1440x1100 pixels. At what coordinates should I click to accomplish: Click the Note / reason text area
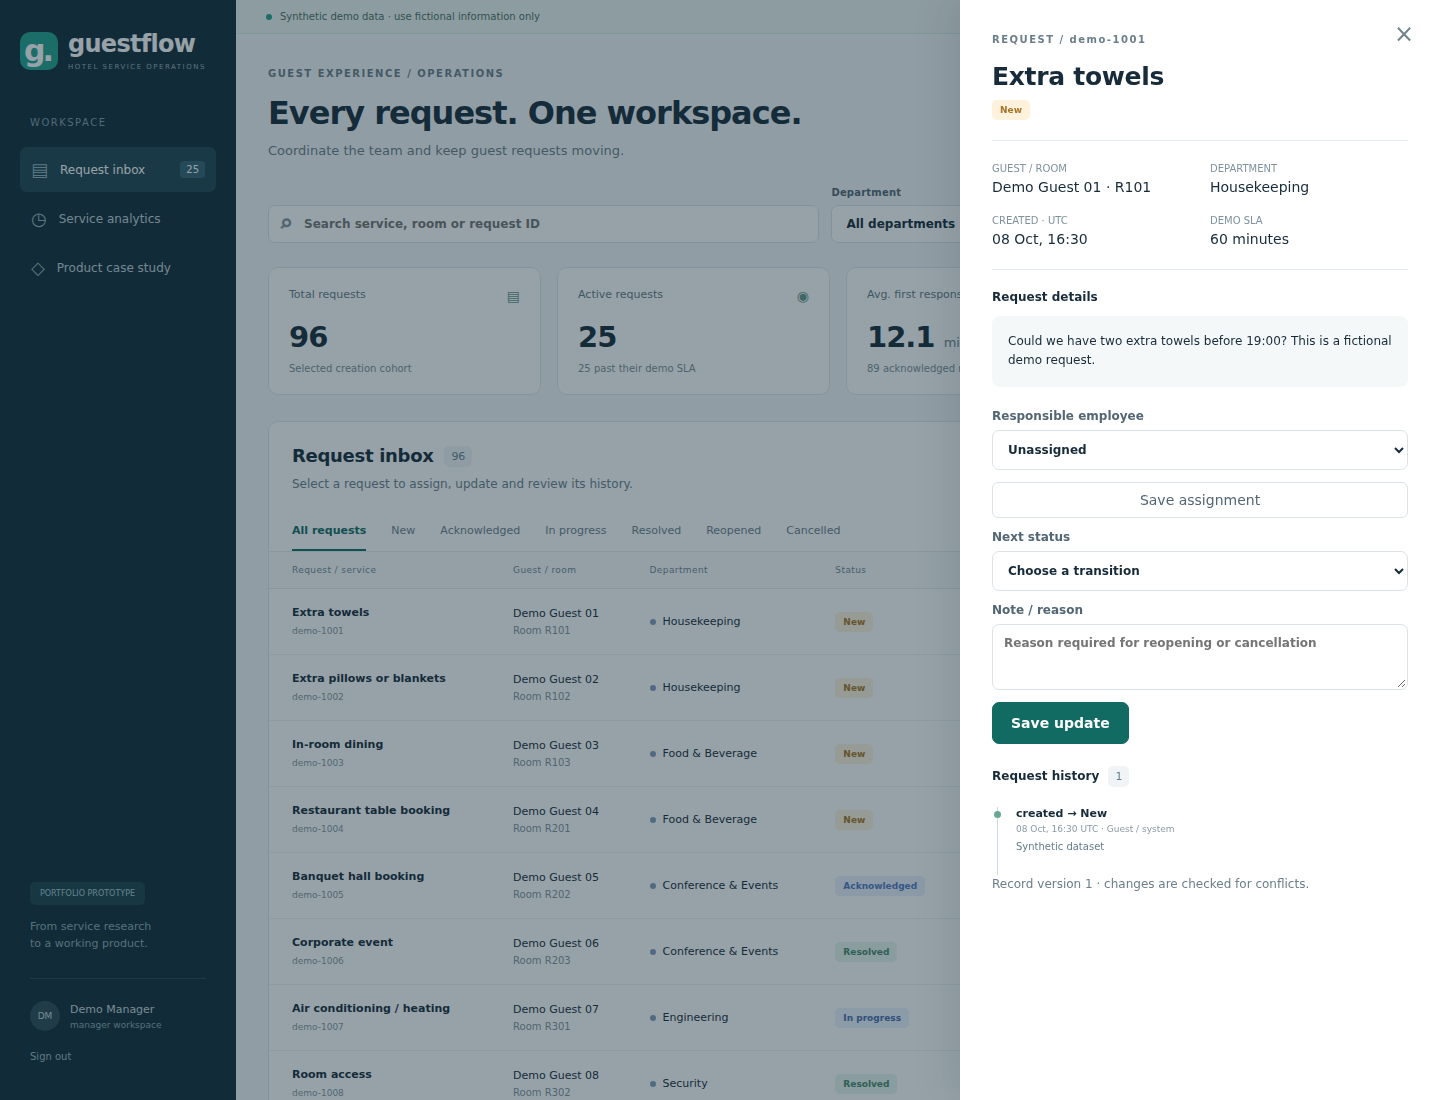tap(1200, 657)
